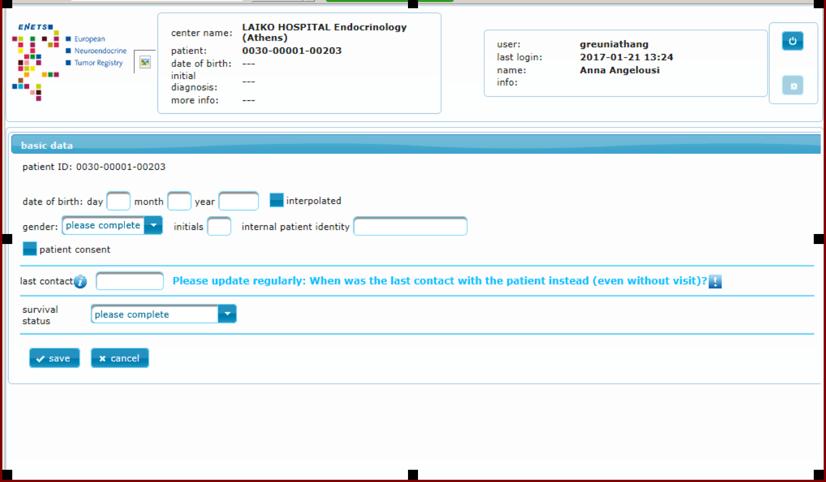Click LAIKO HOSPITAL Endocrinology center name
The height and width of the screenshot is (482, 826).
[324, 32]
